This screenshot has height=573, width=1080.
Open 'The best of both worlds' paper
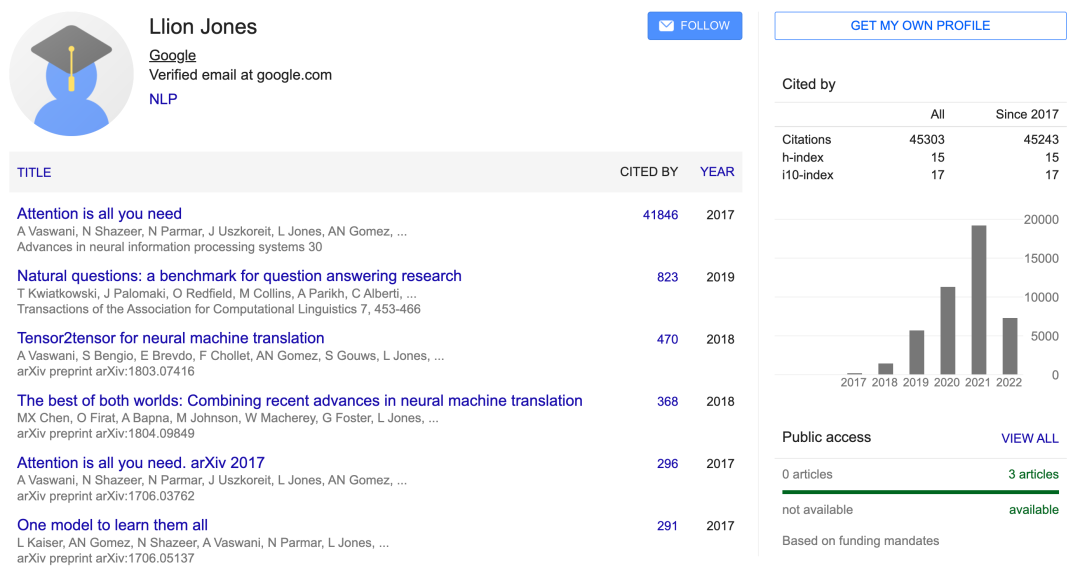pos(299,400)
